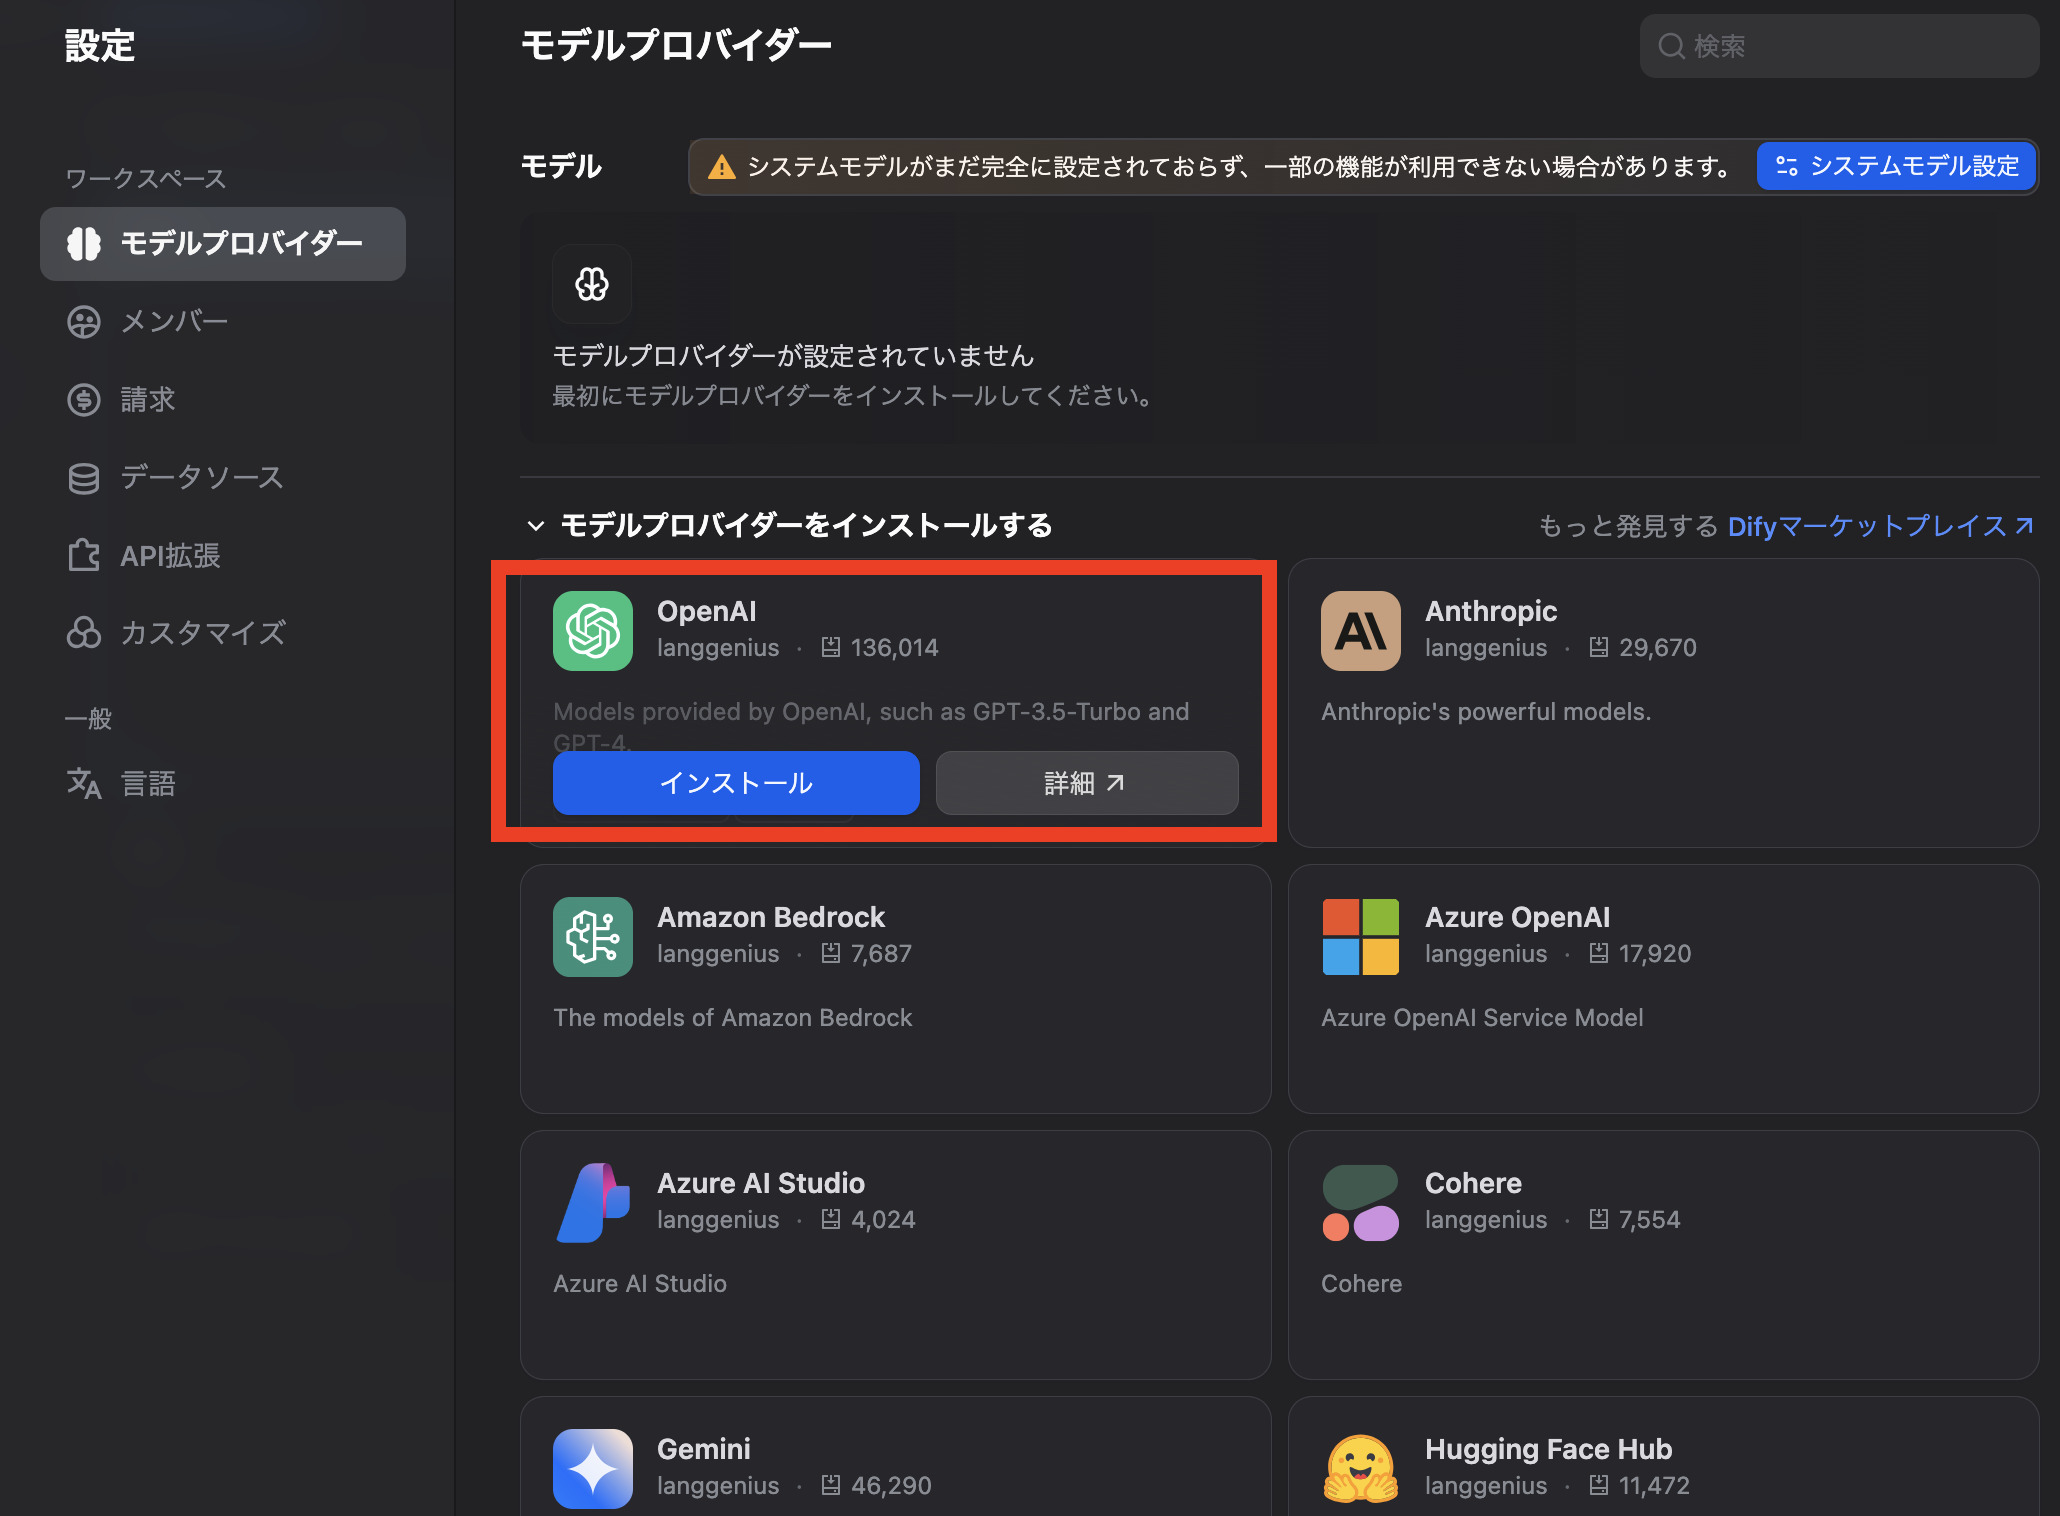The height and width of the screenshot is (1516, 2060).
Task: Click the Cohere download count 7,554
Action: point(1650,1220)
